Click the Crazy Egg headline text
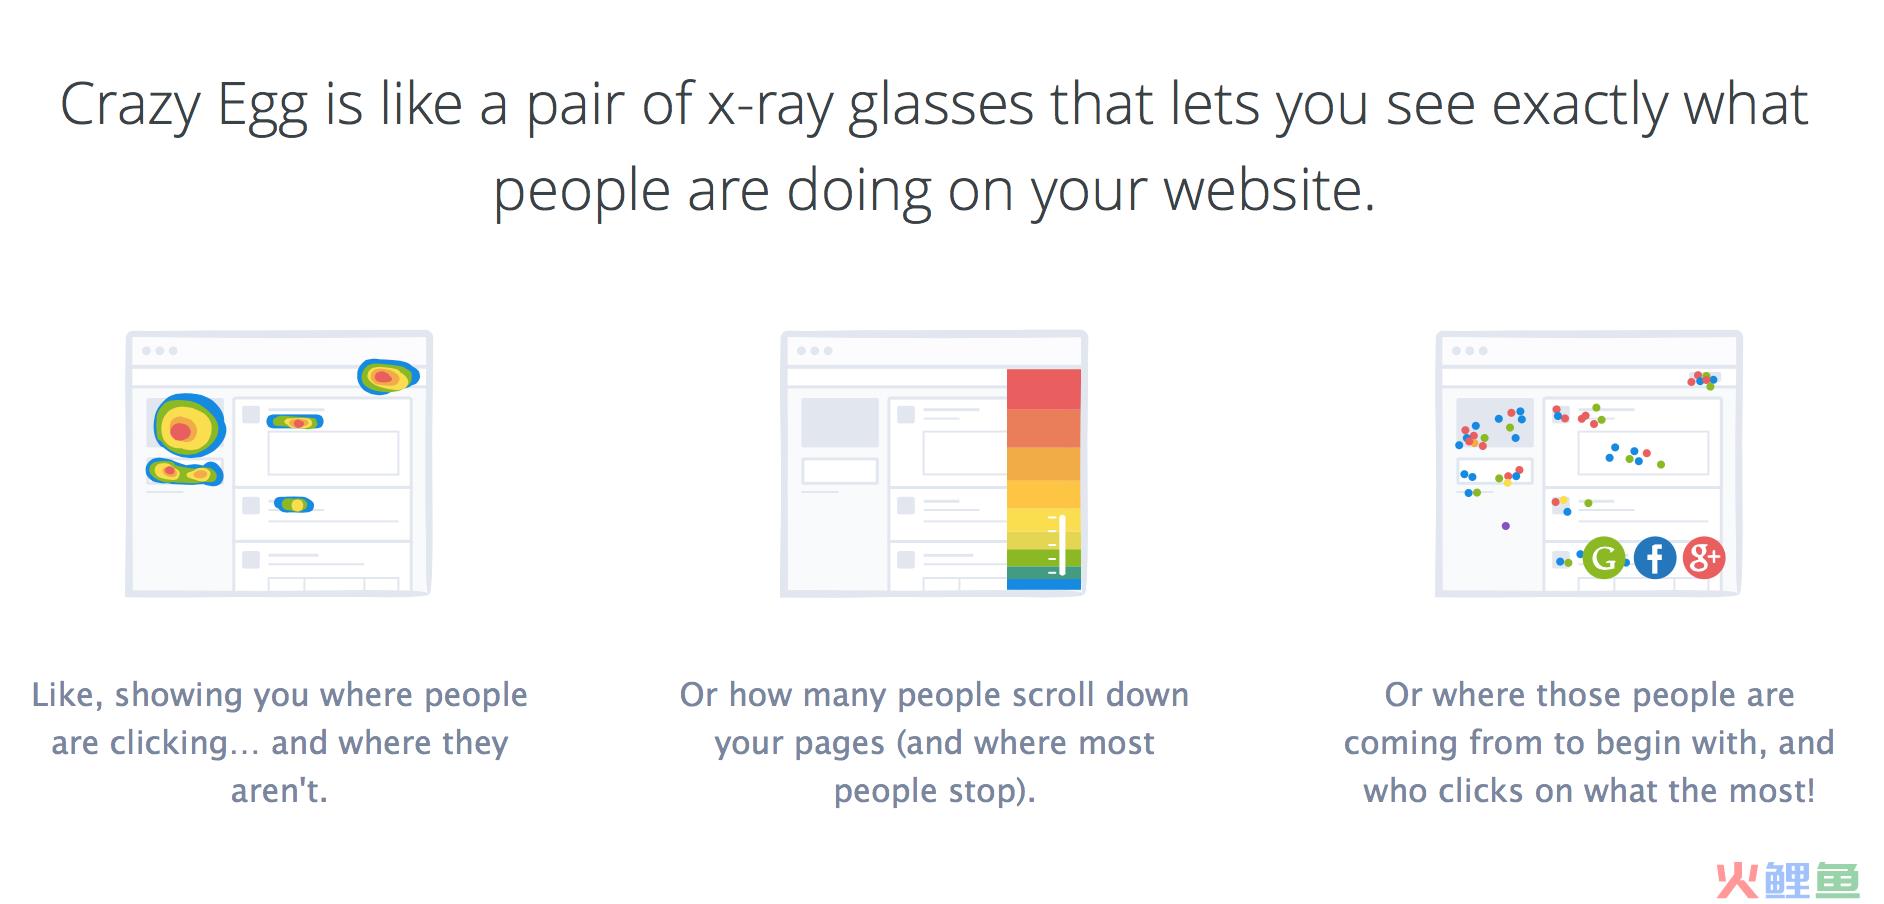Screen dimensions: 1884x904 [x=934, y=146]
